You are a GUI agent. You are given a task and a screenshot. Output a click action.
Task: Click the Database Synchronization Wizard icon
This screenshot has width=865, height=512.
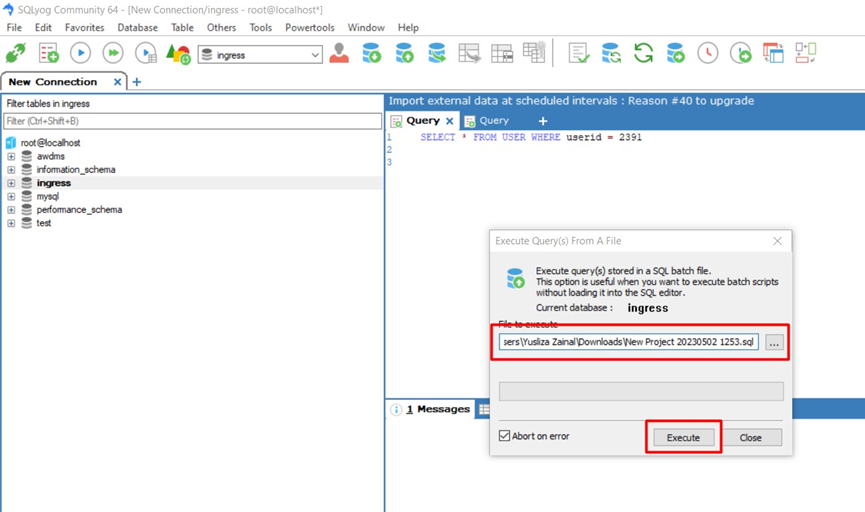(611, 54)
